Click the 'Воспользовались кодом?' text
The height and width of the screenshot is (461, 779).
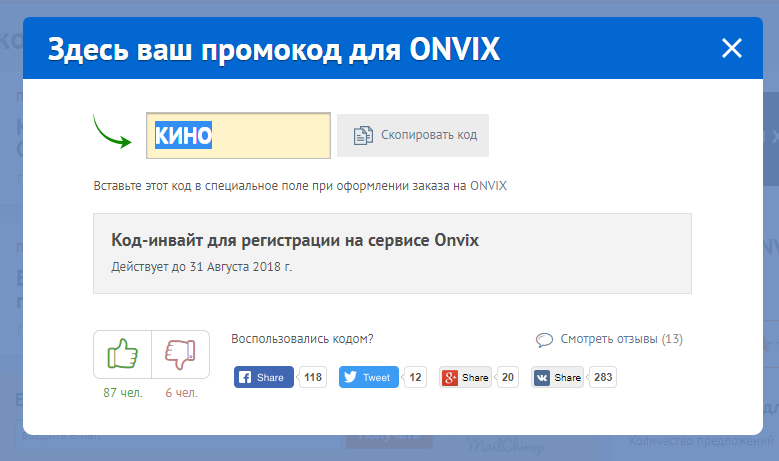click(x=302, y=339)
